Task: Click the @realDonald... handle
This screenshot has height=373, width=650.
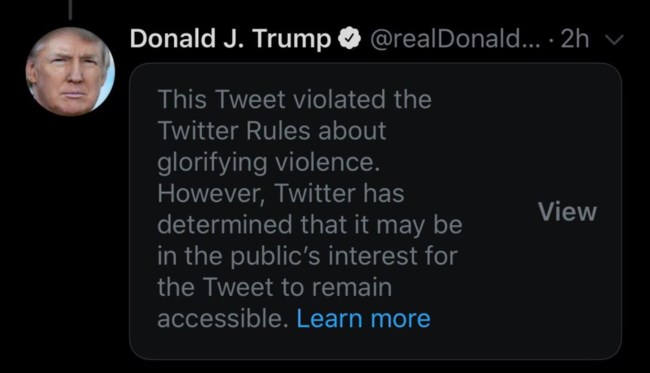Action: pos(455,39)
